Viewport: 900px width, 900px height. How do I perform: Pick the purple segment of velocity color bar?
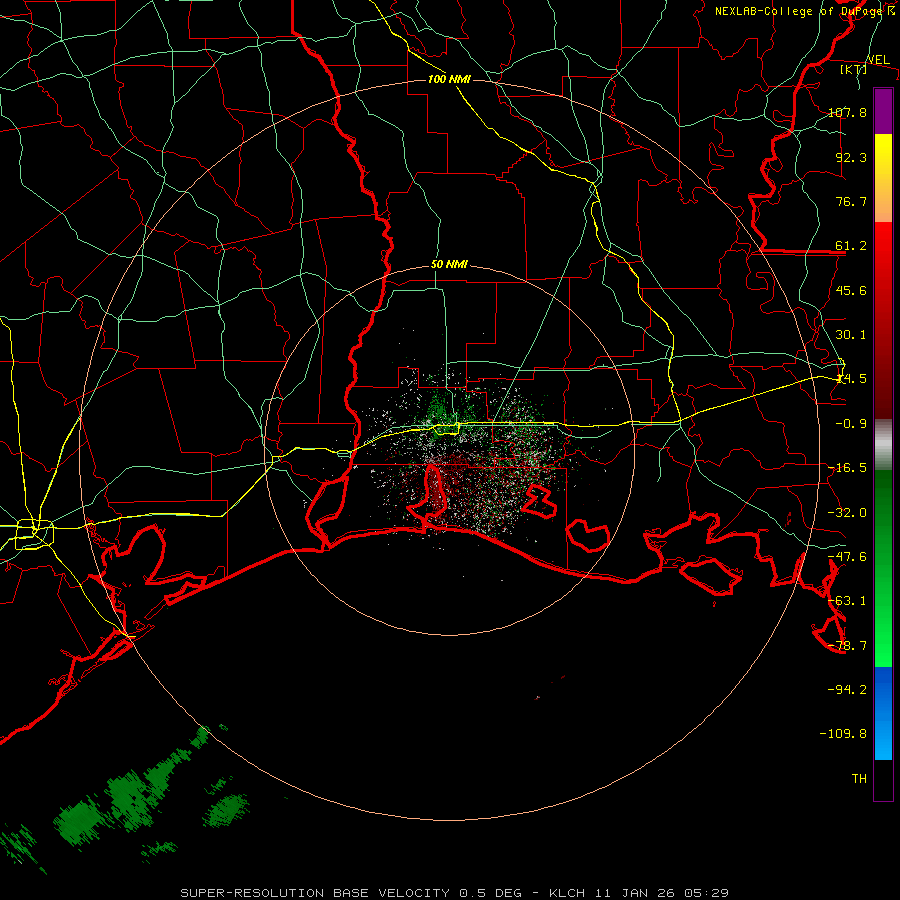click(883, 111)
